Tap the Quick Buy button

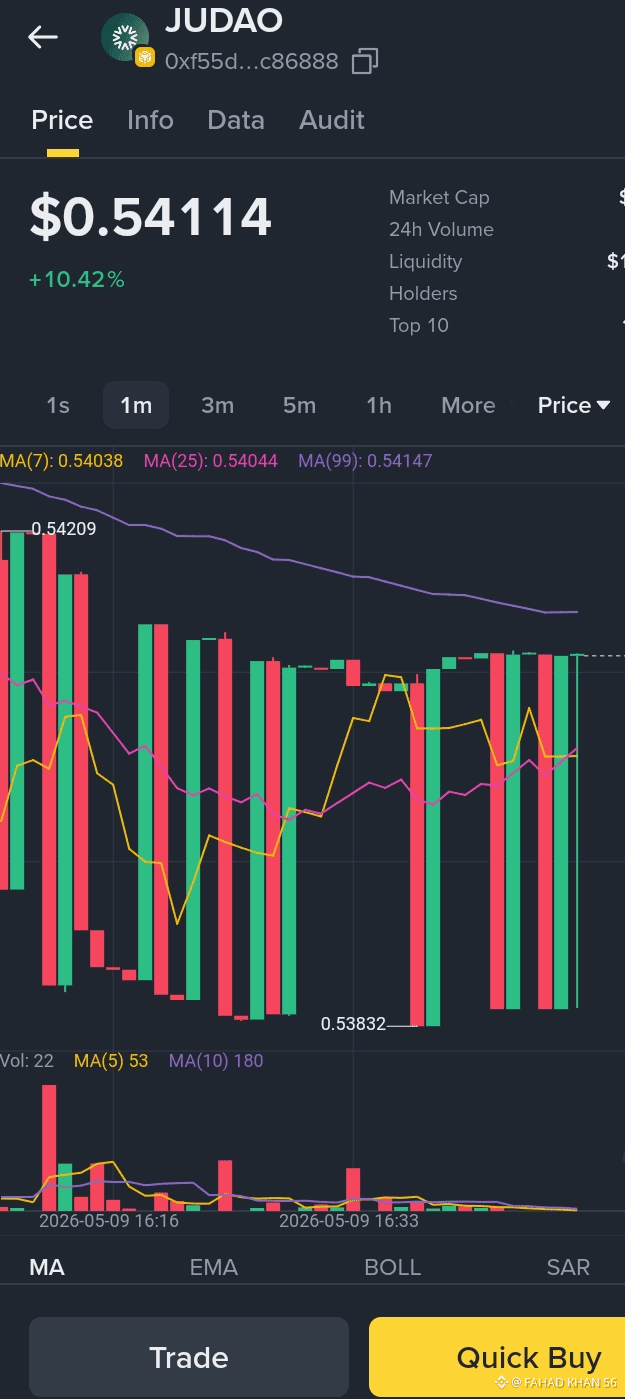[497, 1357]
